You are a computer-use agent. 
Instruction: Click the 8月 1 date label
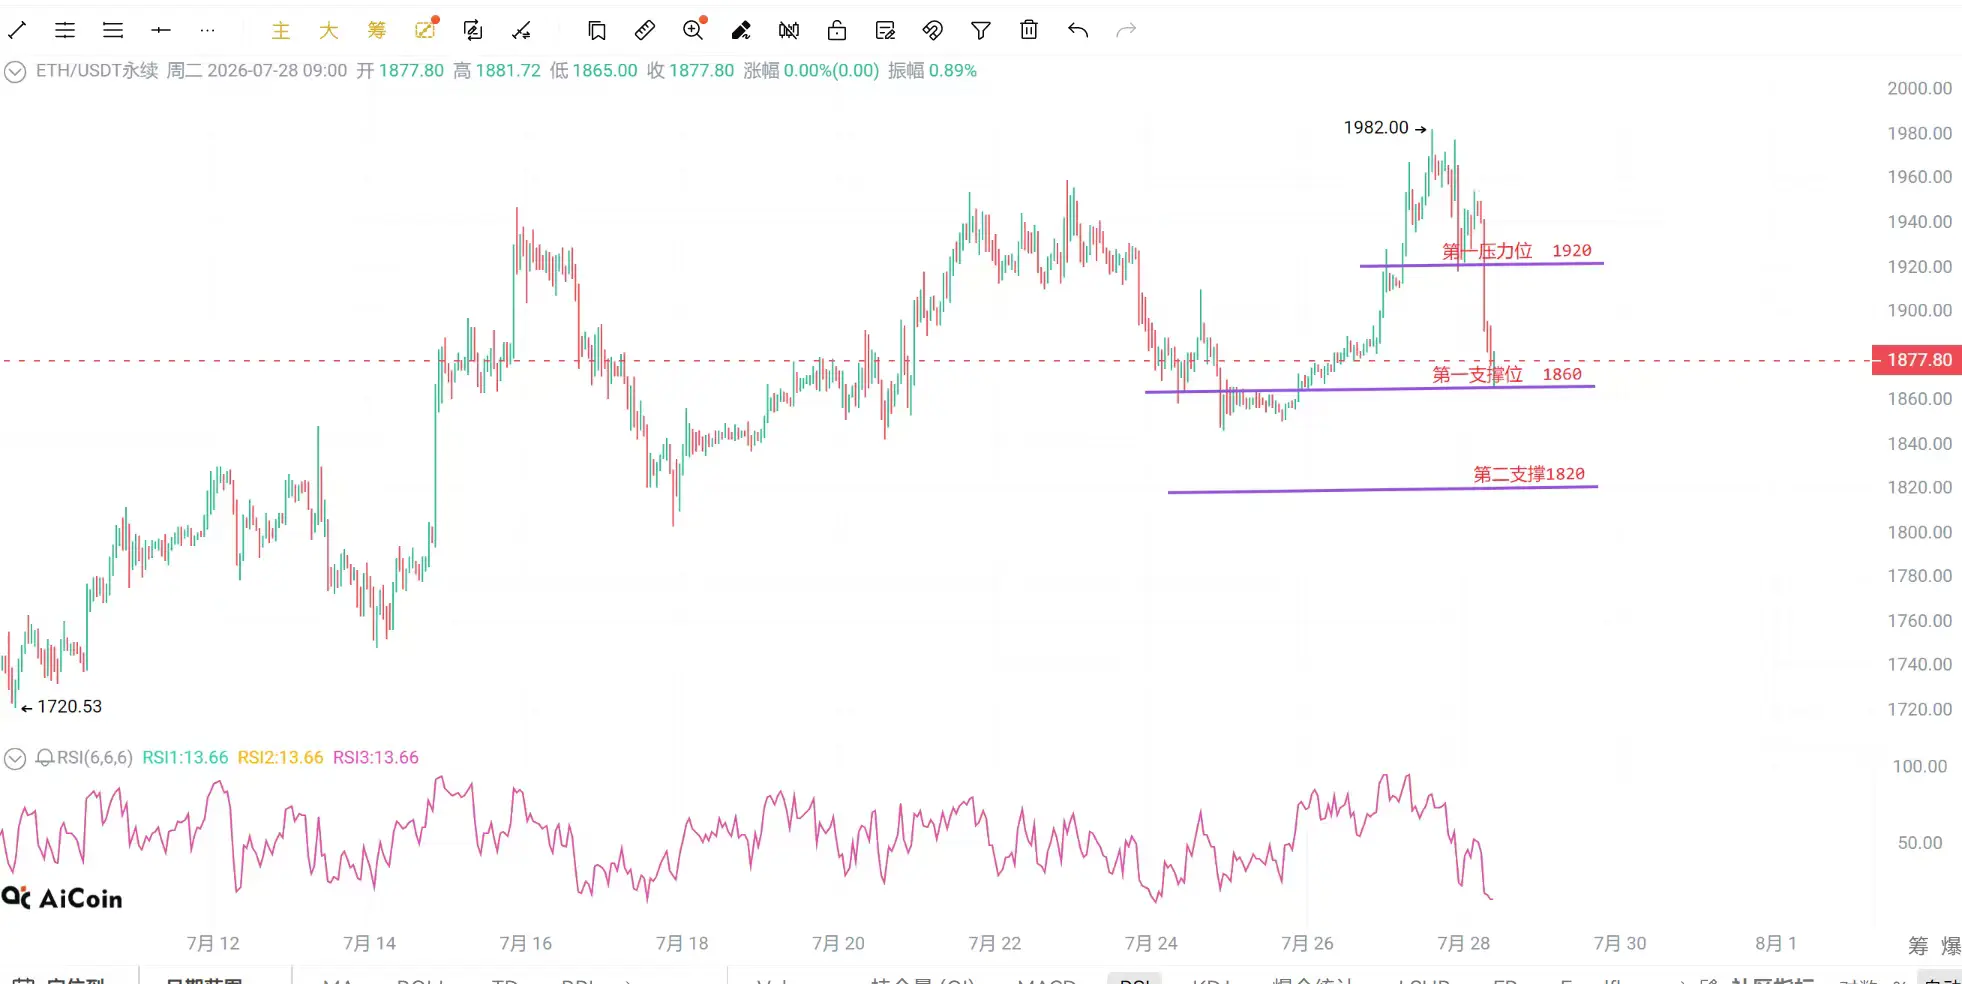pyautogui.click(x=1776, y=944)
